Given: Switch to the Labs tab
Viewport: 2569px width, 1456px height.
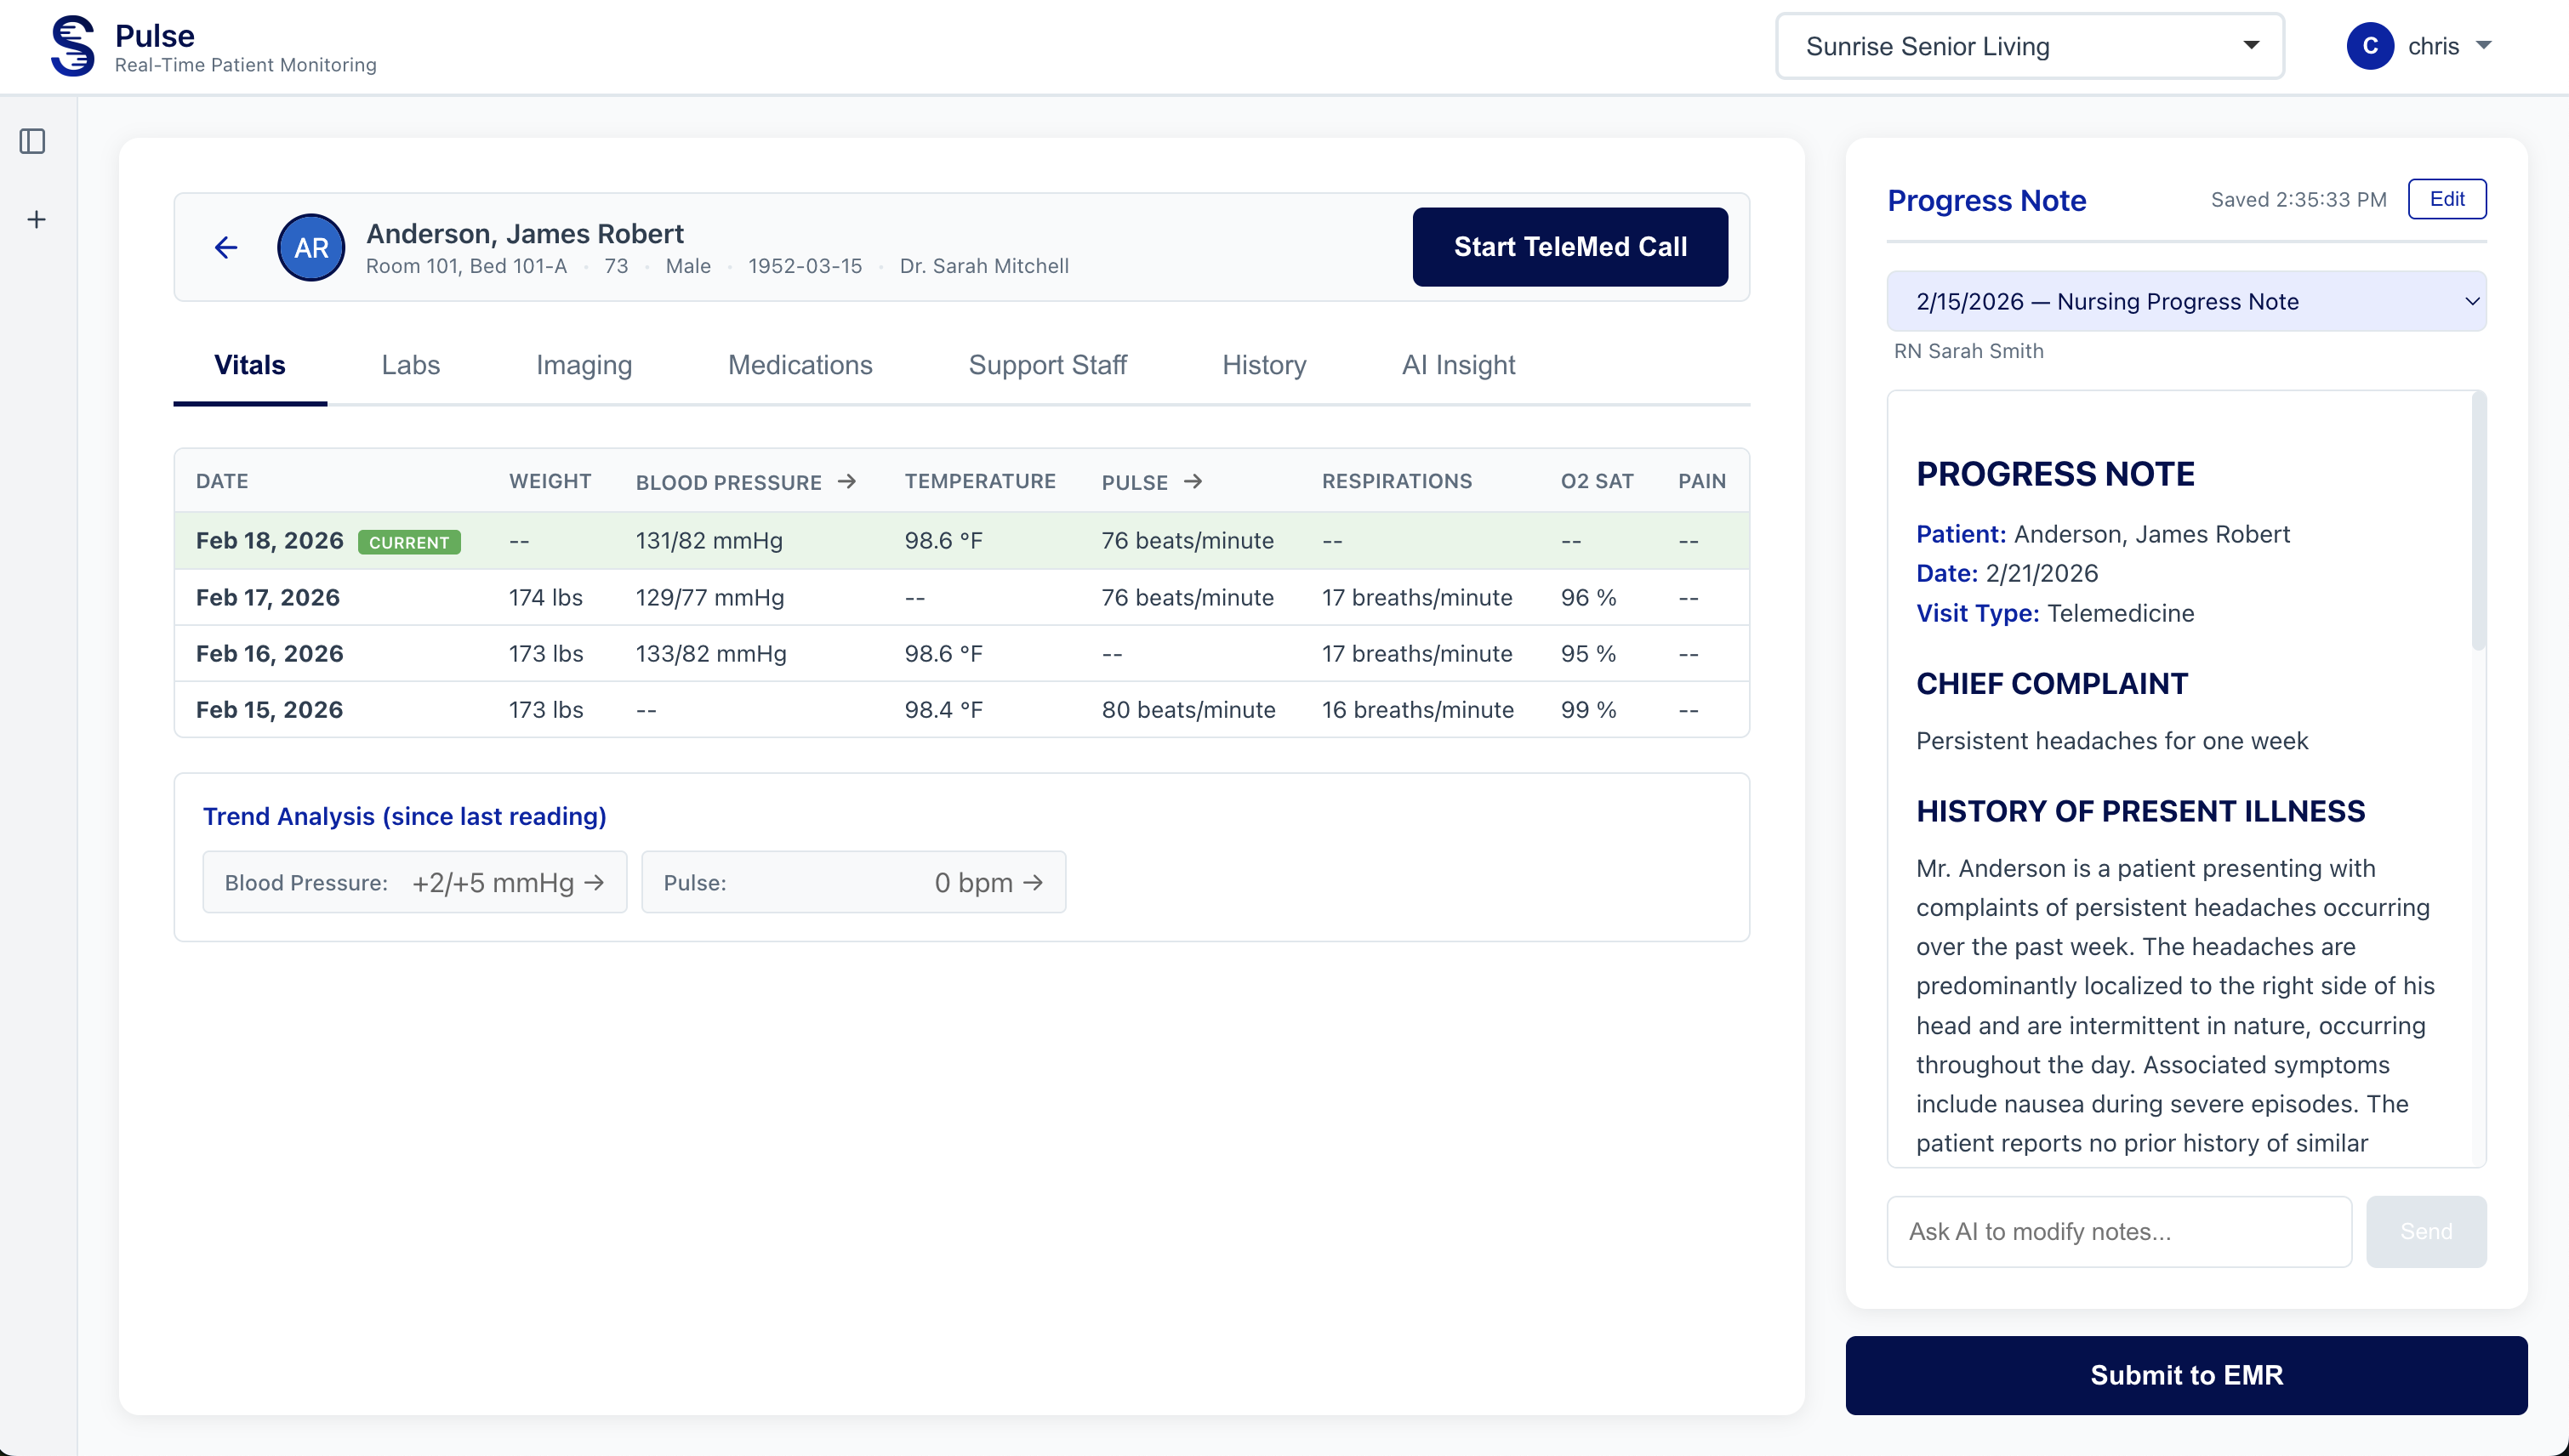Looking at the screenshot, I should coord(410,365).
